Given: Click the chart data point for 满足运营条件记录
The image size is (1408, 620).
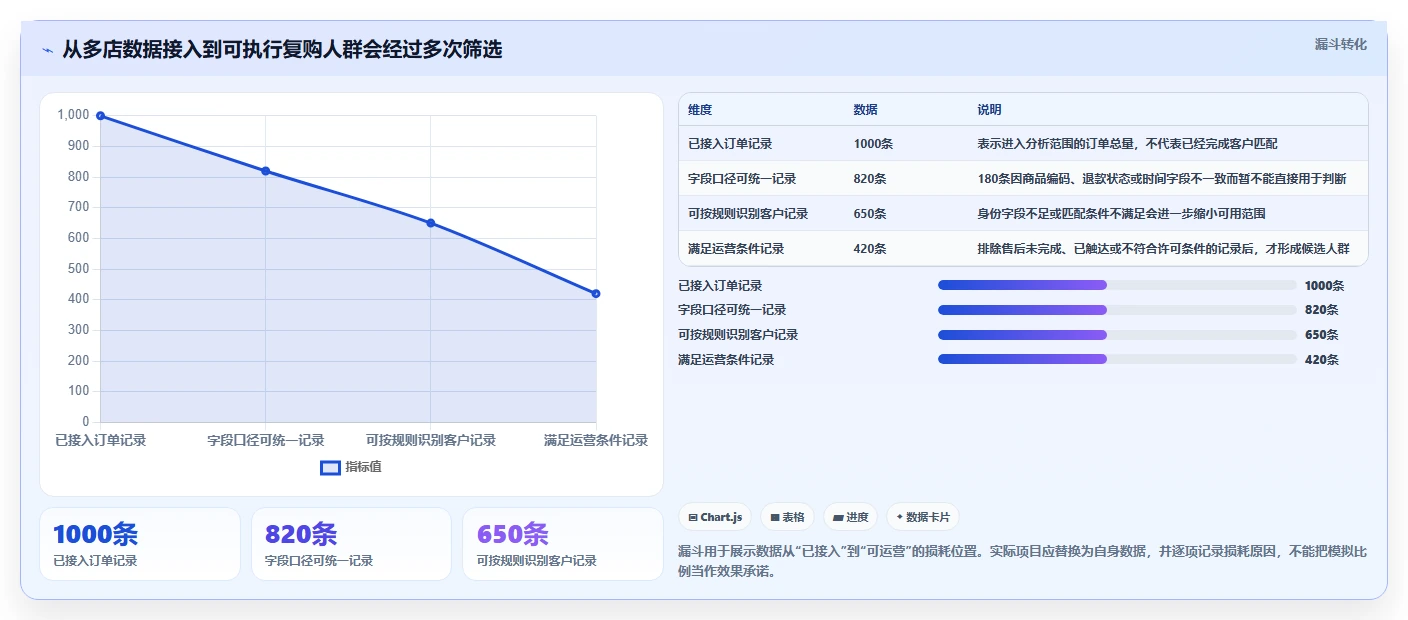Looking at the screenshot, I should (596, 293).
